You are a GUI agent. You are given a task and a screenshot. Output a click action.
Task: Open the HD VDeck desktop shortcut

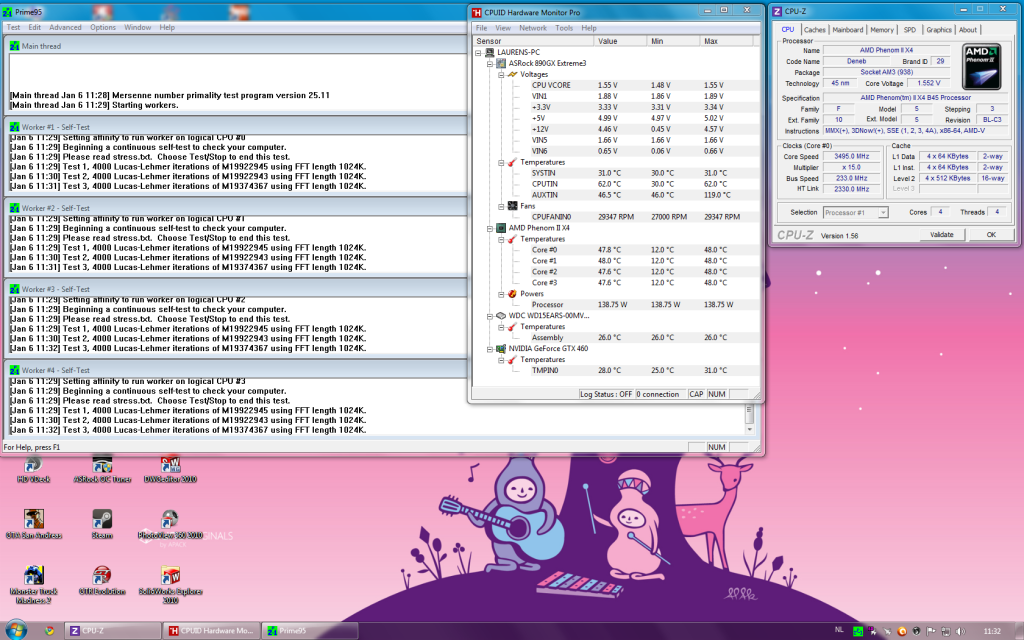point(33,469)
